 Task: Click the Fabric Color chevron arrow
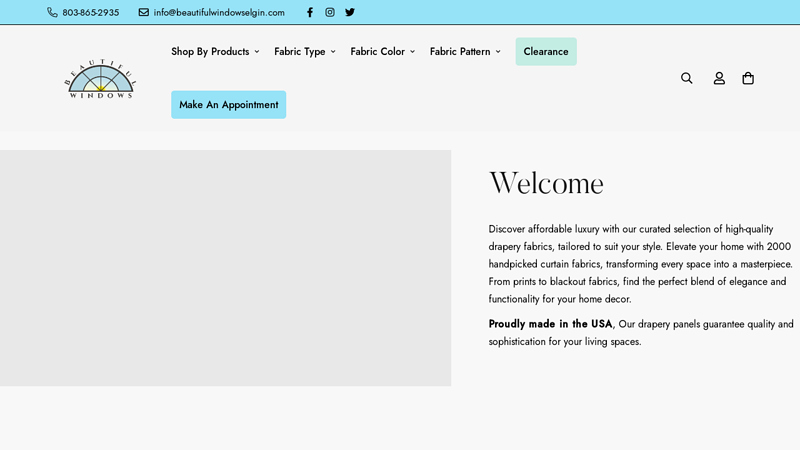pos(412,52)
